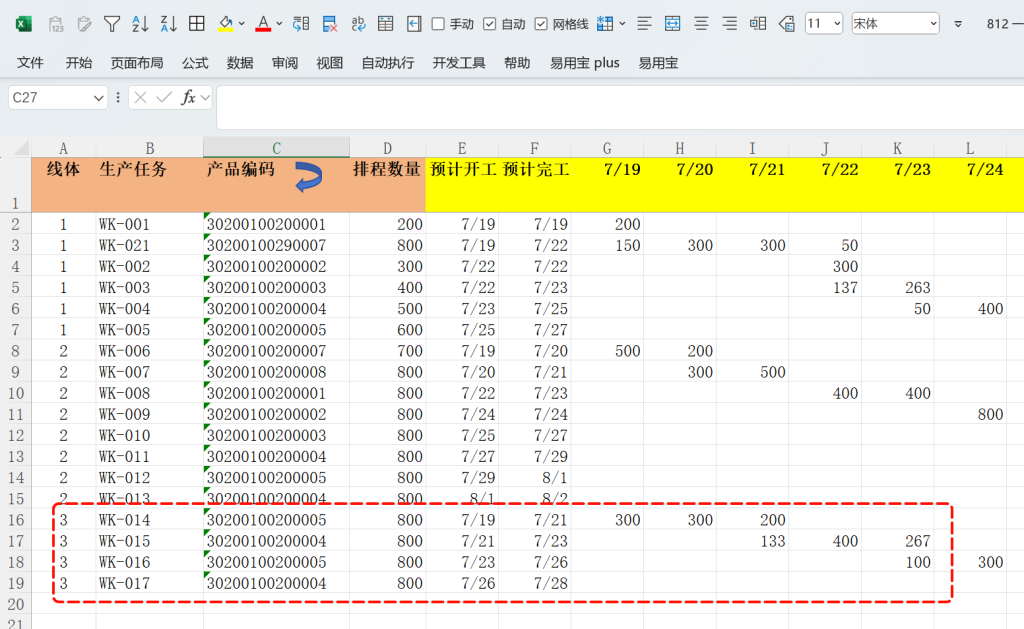
Task: Click the paste formatting clipboard brush icon
Action: coord(84,24)
